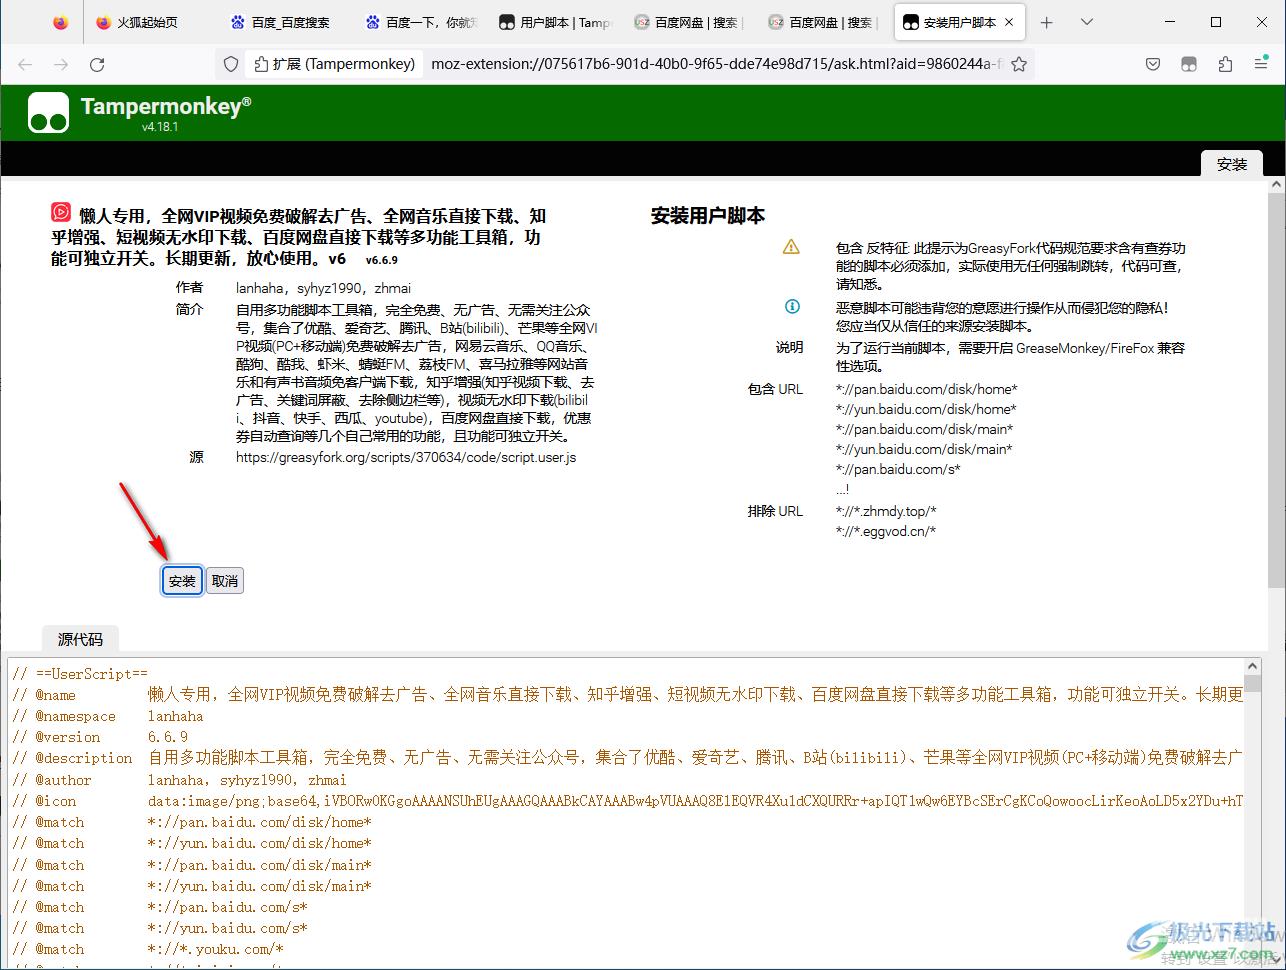Image resolution: width=1286 pixels, height=970 pixels.
Task: Click the // ==UserScript== code line
Action: (x=80, y=674)
